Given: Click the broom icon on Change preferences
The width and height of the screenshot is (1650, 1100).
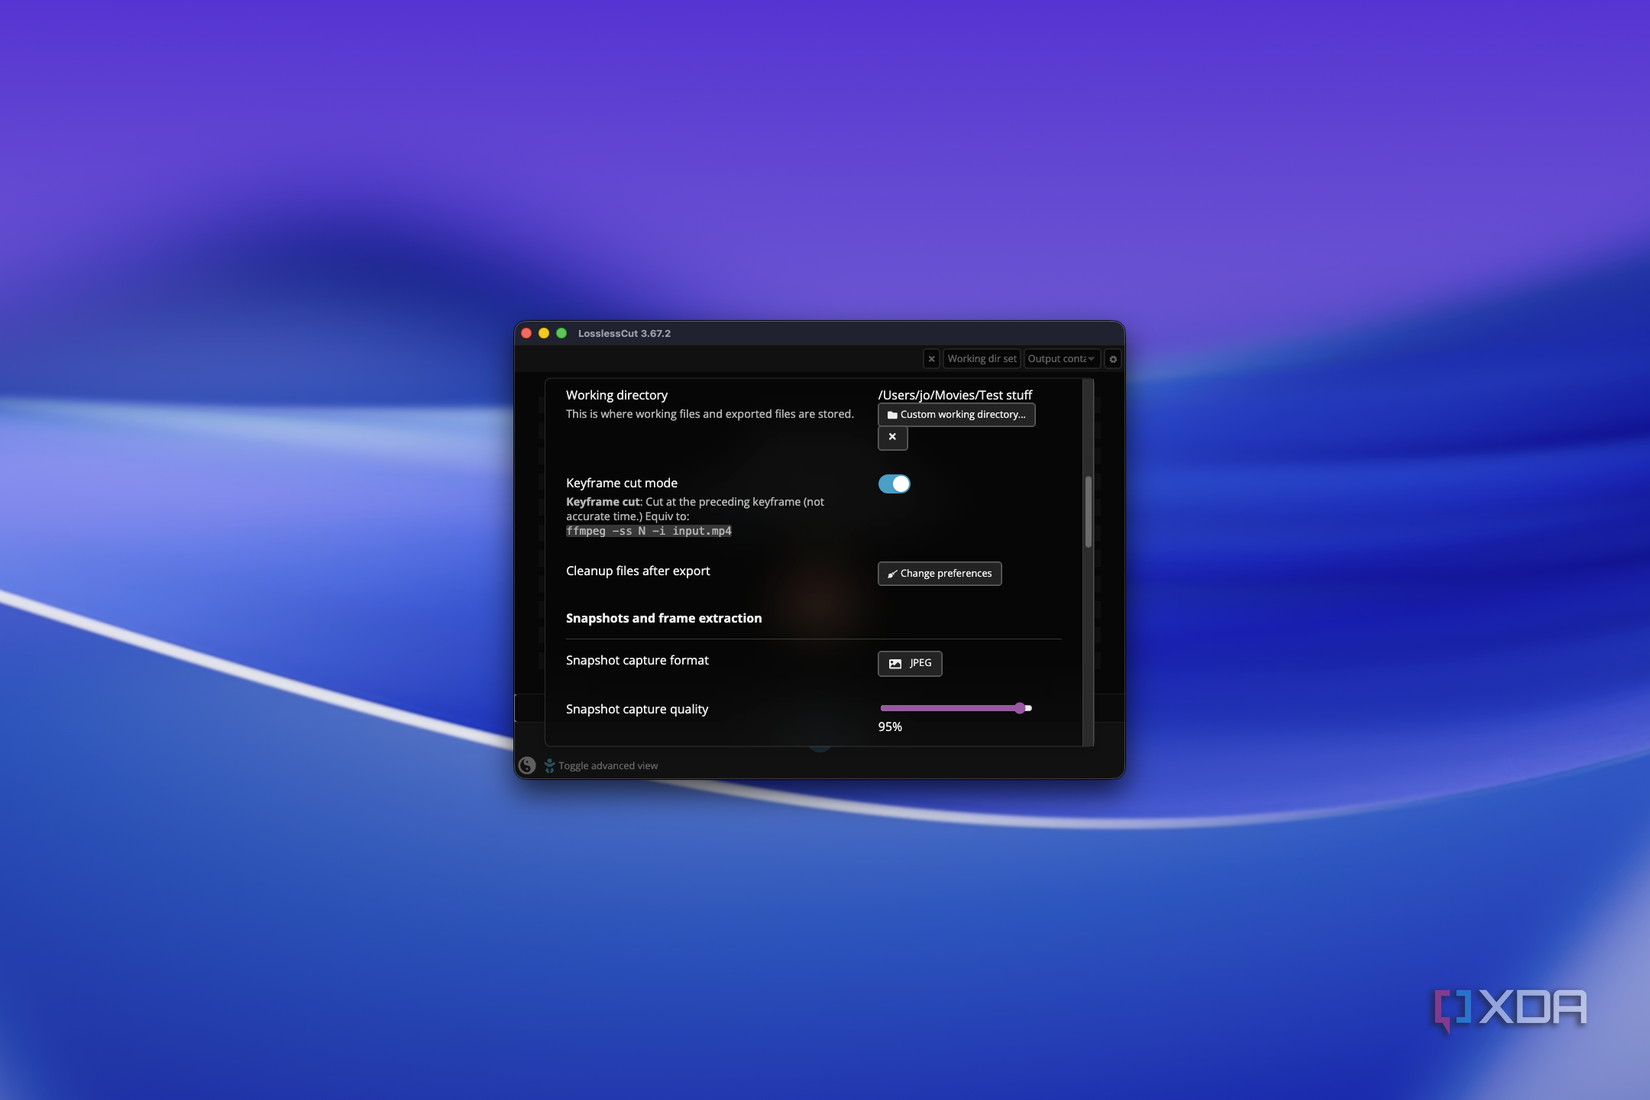Looking at the screenshot, I should click(x=893, y=573).
